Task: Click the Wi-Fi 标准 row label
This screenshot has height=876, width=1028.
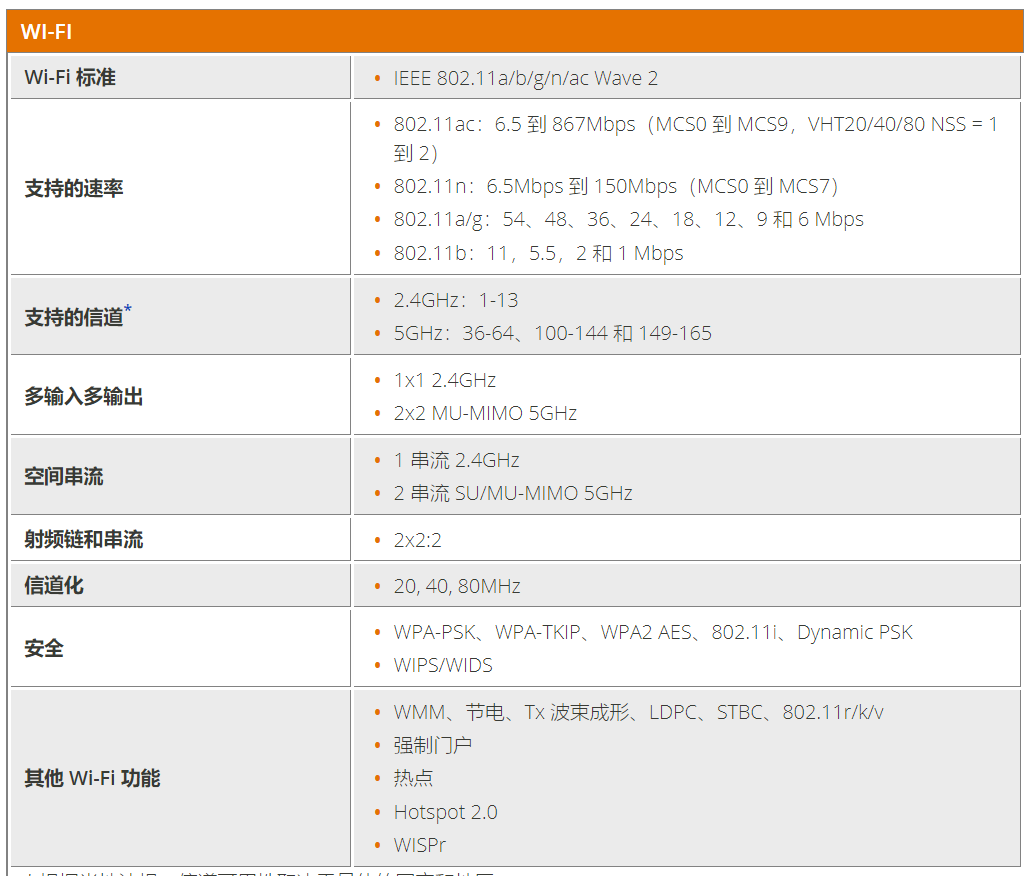Action: [x=70, y=78]
